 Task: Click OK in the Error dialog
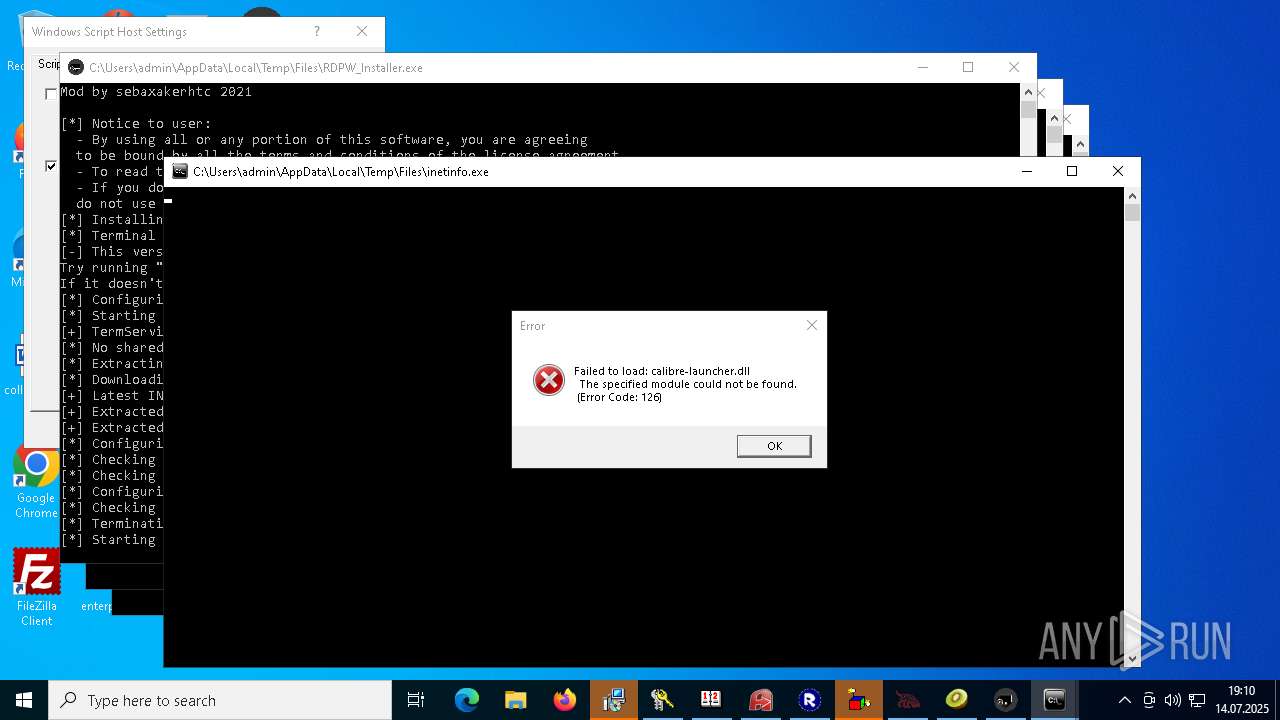click(x=774, y=446)
